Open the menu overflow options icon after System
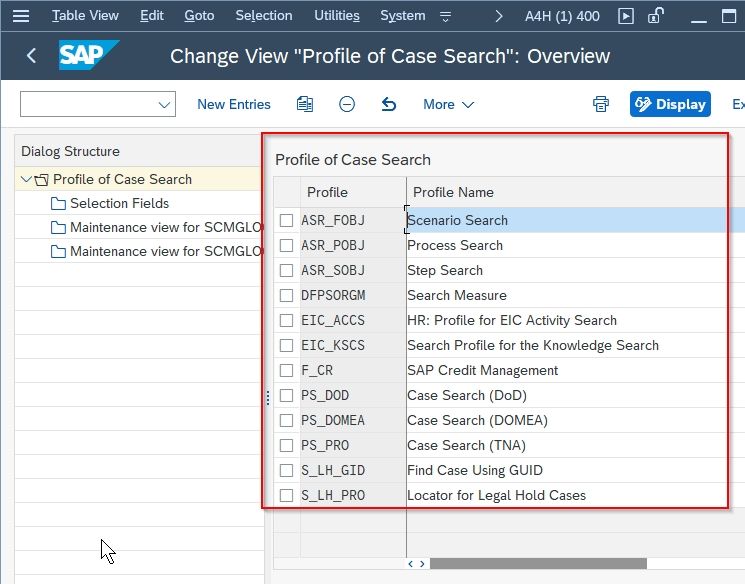The width and height of the screenshot is (745, 584). (x=445, y=17)
